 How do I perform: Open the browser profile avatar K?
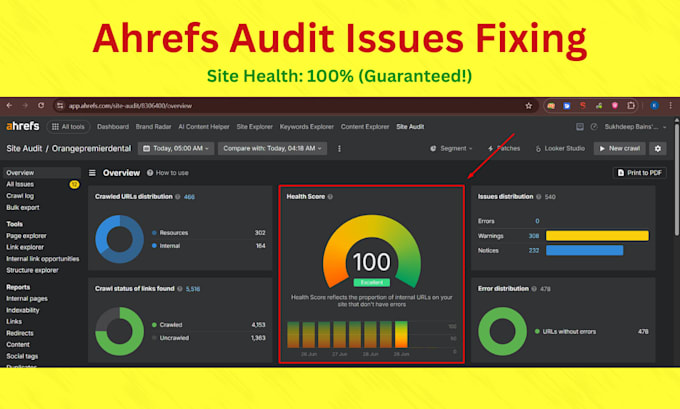point(654,105)
